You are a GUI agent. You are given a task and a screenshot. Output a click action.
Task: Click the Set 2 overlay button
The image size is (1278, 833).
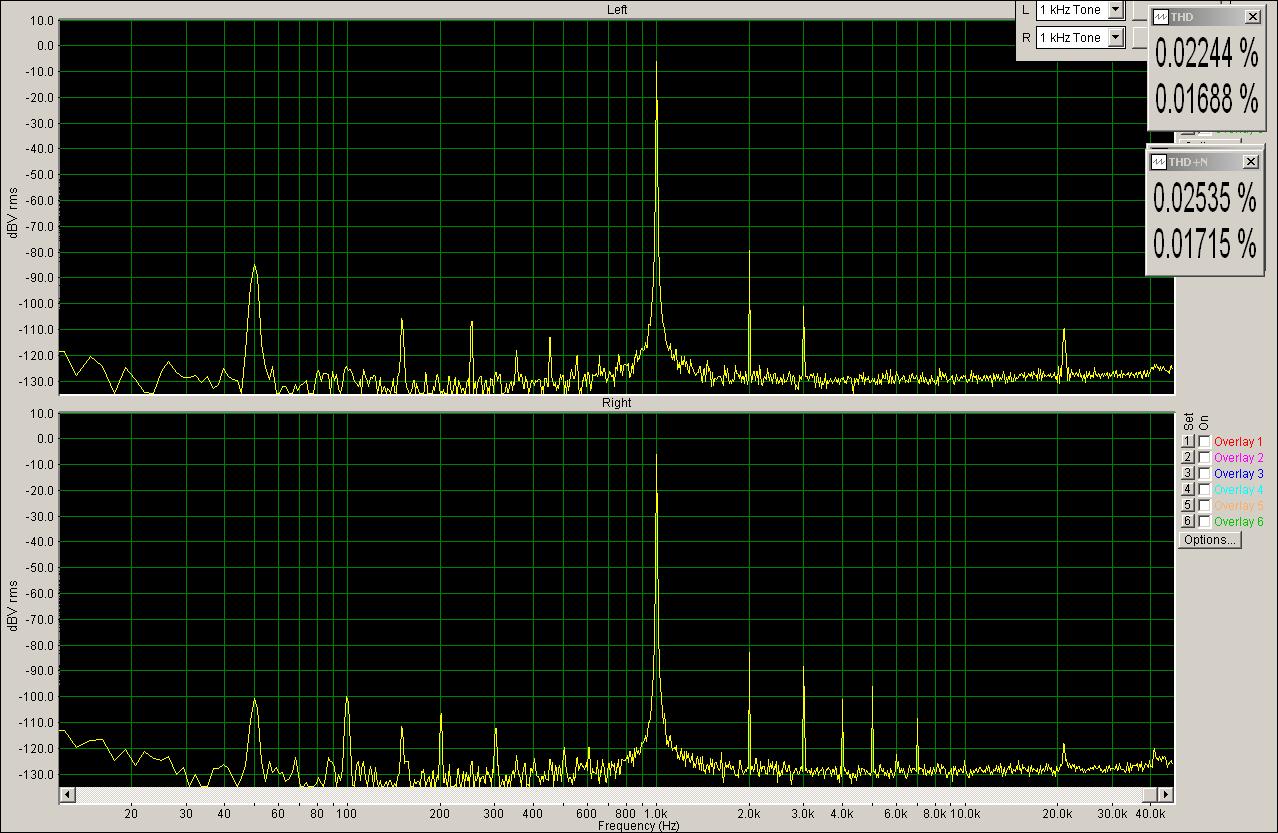tap(1188, 458)
